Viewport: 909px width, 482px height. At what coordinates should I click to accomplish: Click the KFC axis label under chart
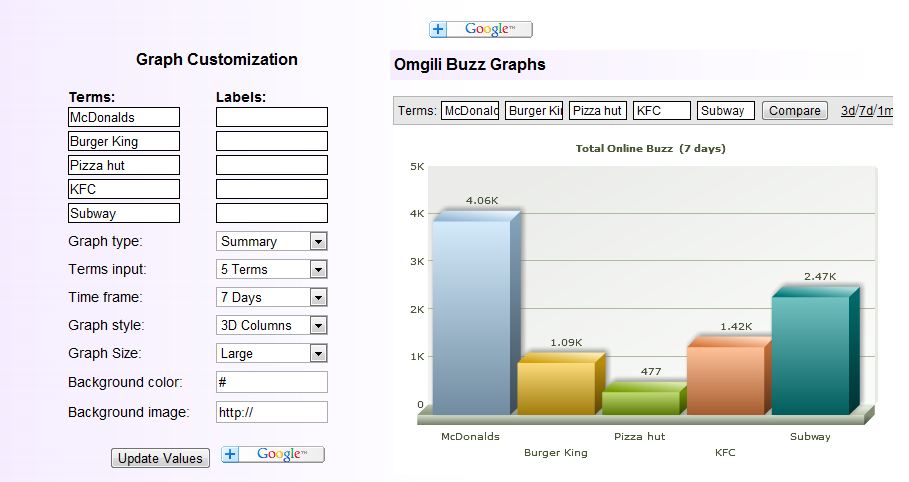[x=725, y=452]
